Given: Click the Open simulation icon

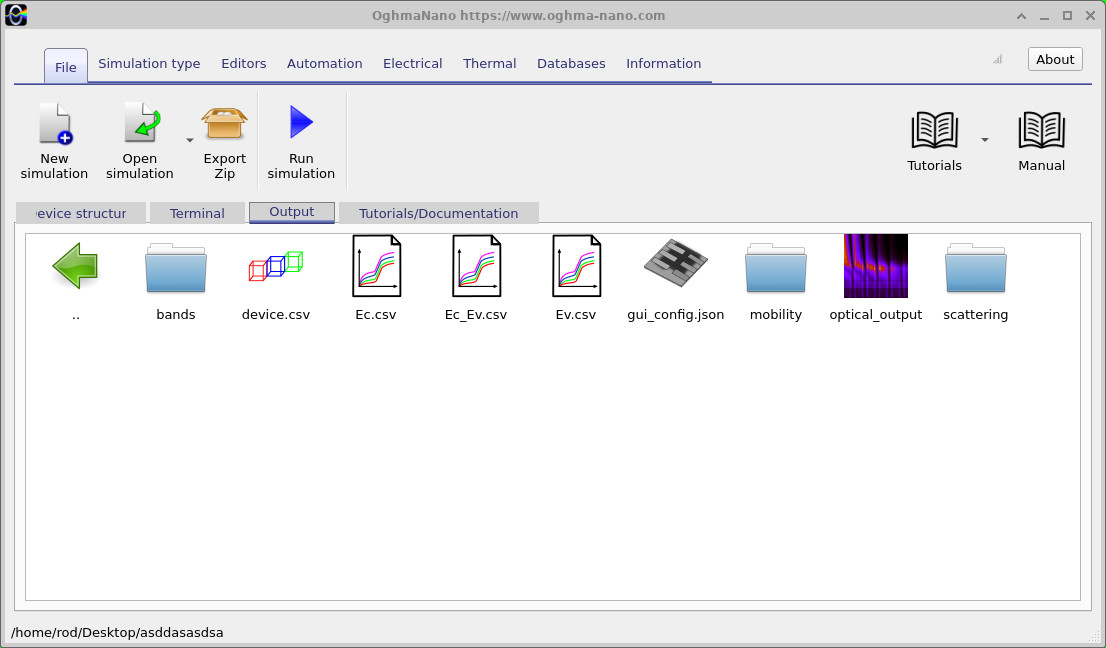Looking at the screenshot, I should [x=142, y=123].
